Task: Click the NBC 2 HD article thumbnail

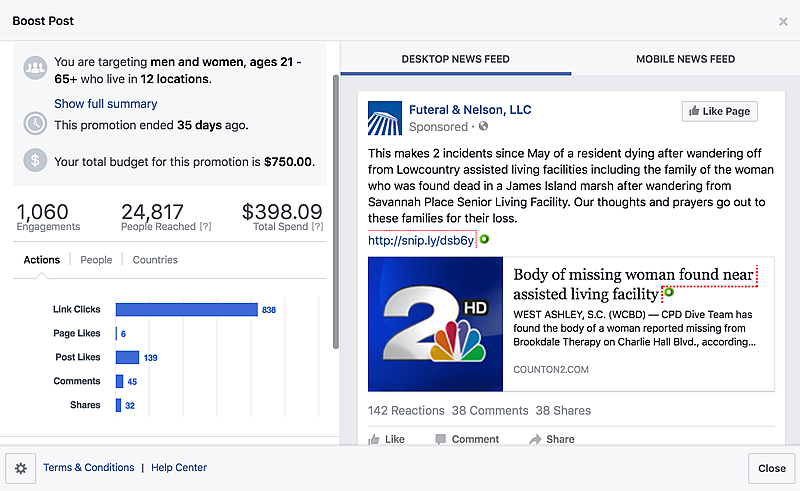Action: 435,324
